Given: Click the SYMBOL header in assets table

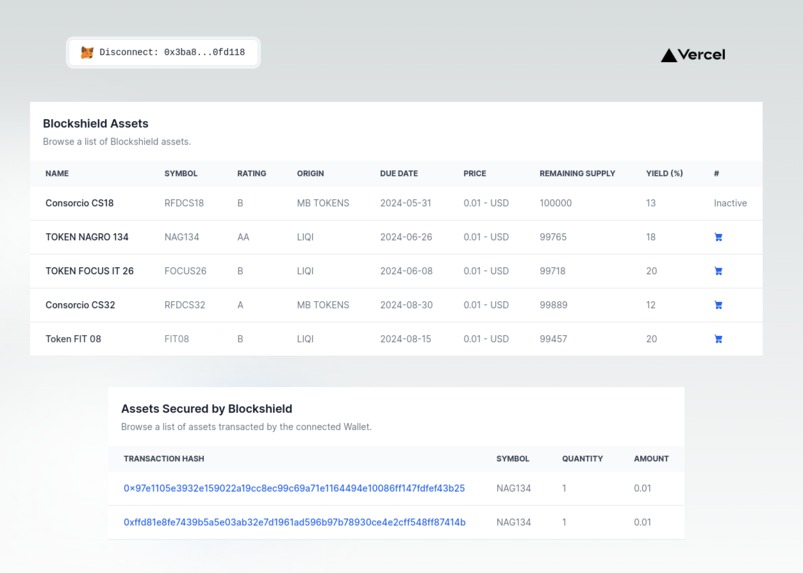Looking at the screenshot, I should point(181,174).
